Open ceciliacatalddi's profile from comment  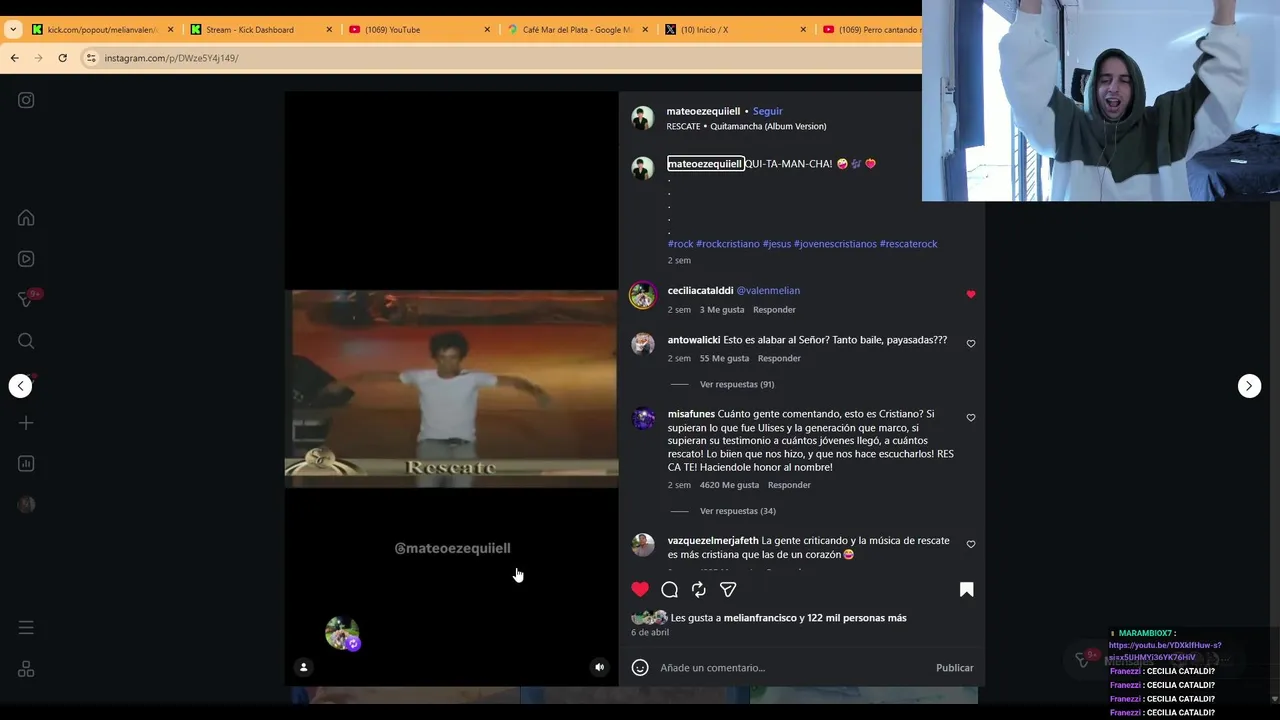[700, 291]
